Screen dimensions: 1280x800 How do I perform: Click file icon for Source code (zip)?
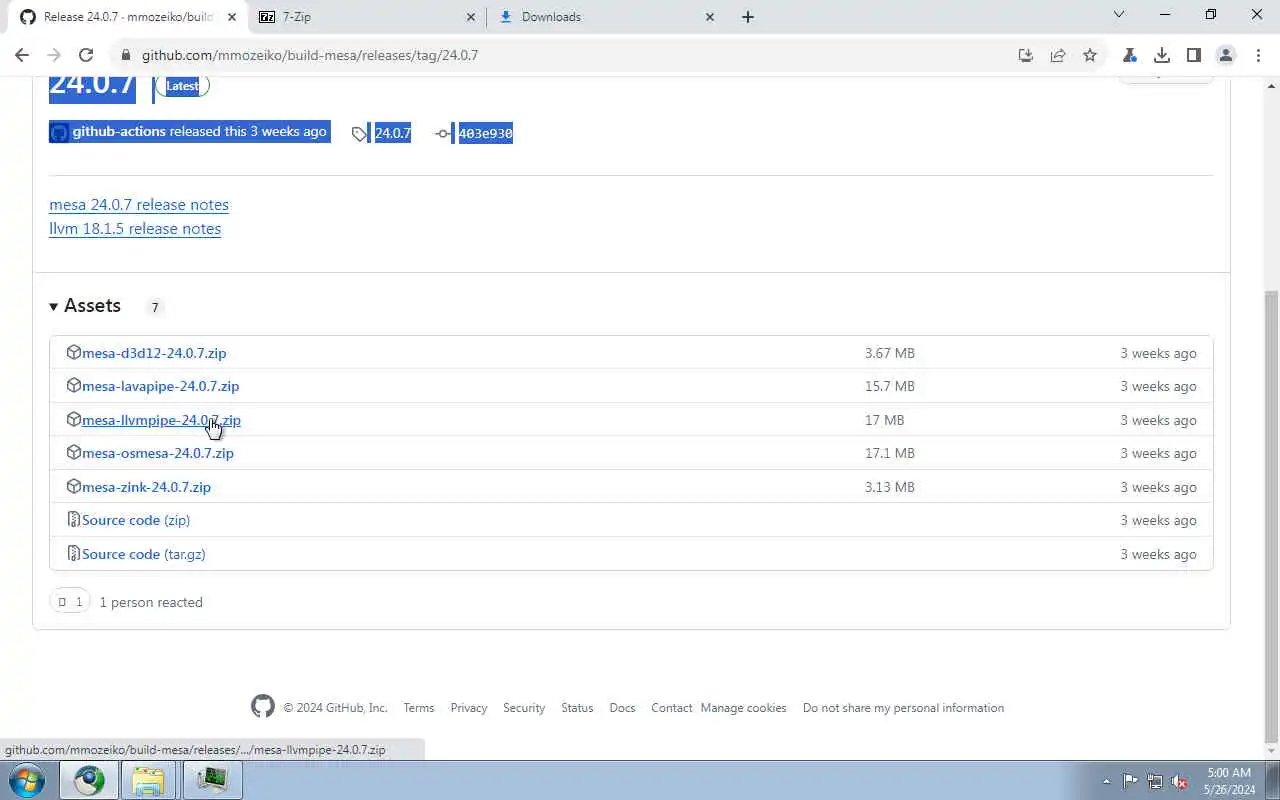pyautogui.click(x=73, y=519)
